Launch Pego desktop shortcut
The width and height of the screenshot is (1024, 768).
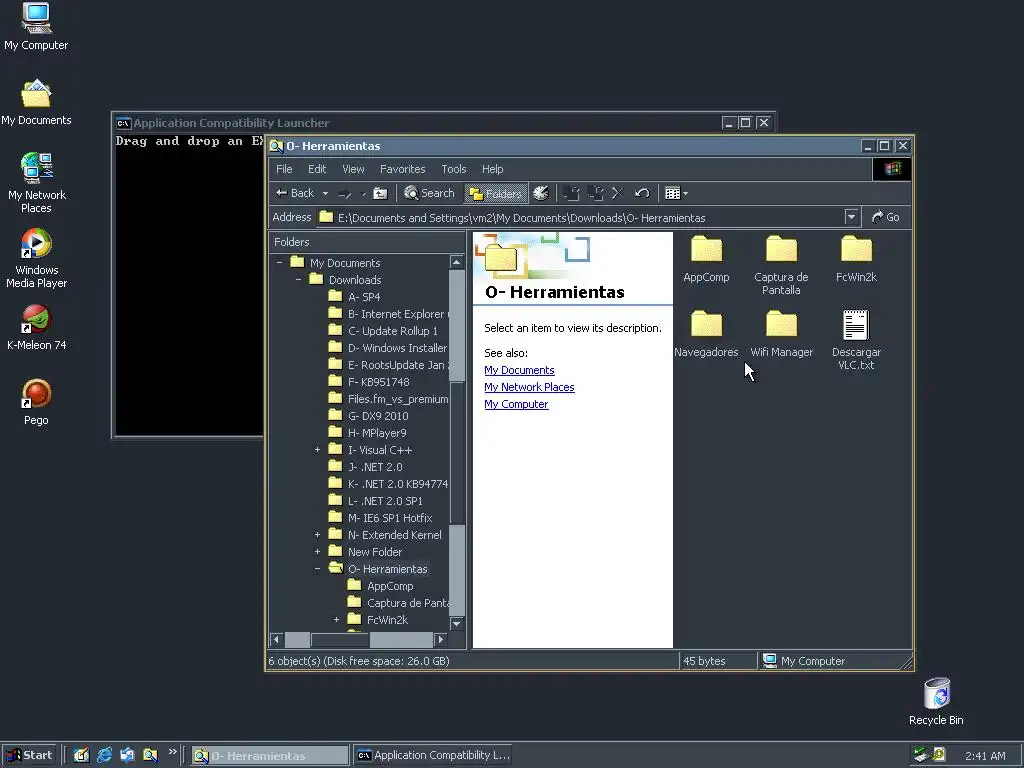36,403
